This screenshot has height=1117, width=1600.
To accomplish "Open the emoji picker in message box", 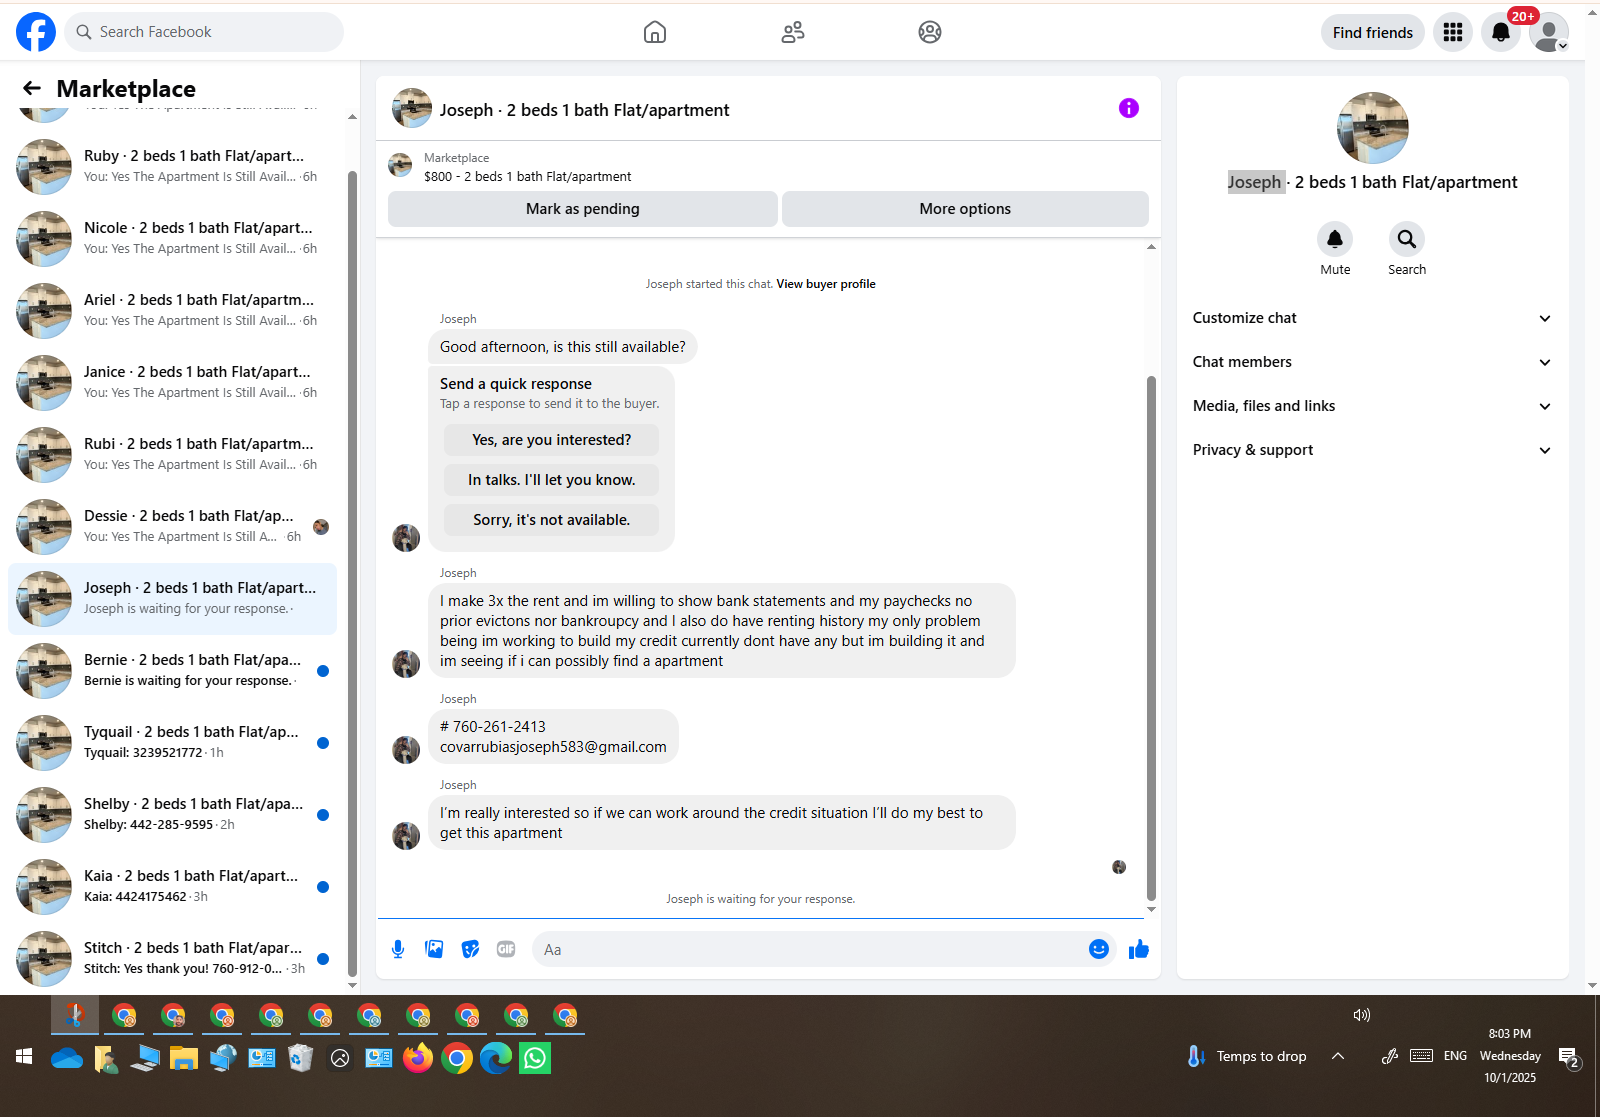I will point(1099,949).
